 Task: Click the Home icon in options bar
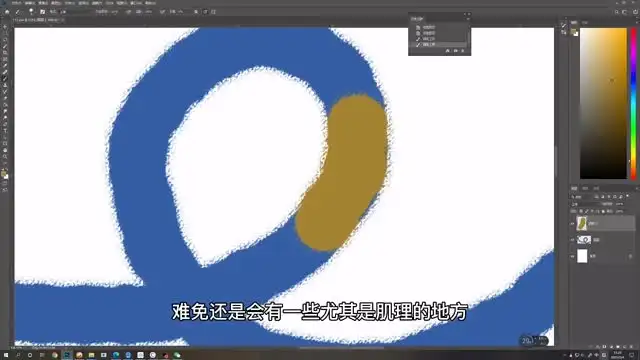pyautogui.click(x=7, y=12)
